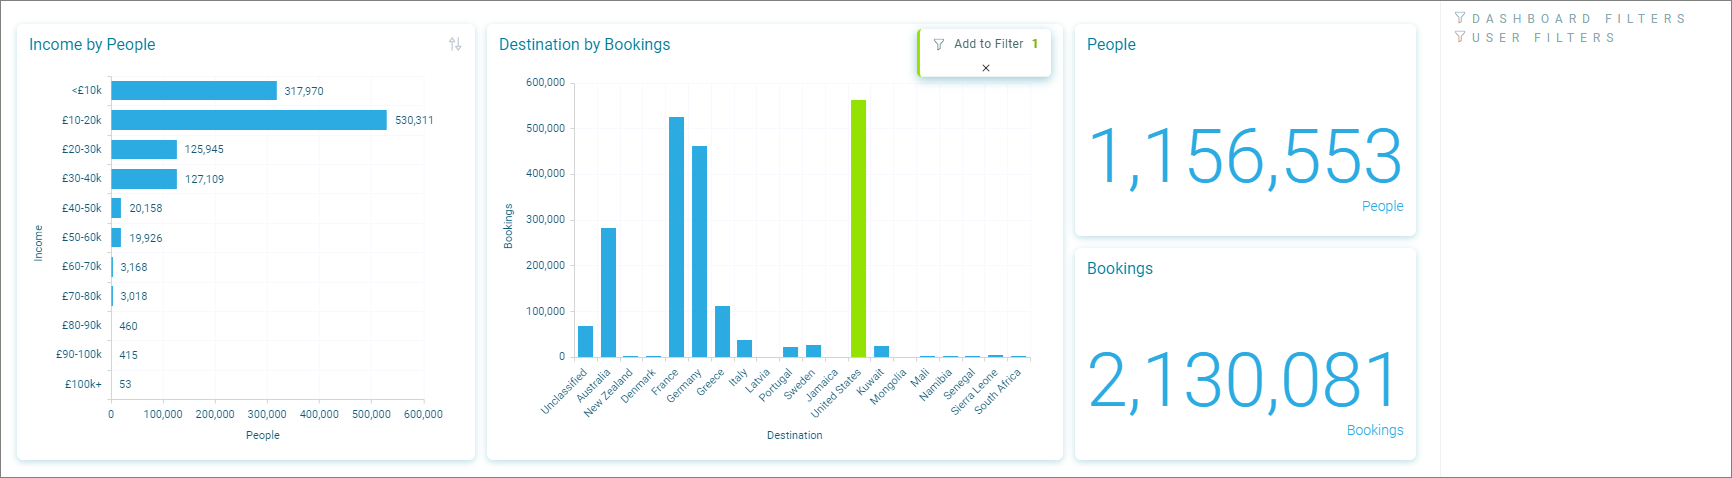Close the Add to Filter popup
The height and width of the screenshot is (478, 1732).
coord(985,68)
